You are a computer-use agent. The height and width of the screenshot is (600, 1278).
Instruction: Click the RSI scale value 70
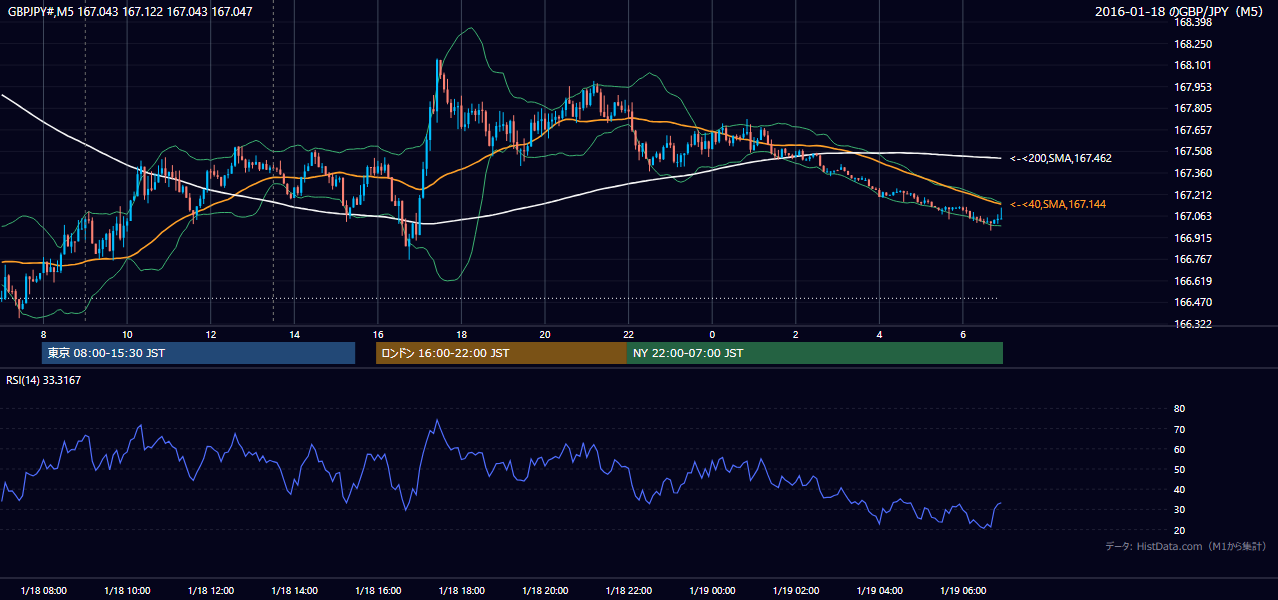point(1179,429)
